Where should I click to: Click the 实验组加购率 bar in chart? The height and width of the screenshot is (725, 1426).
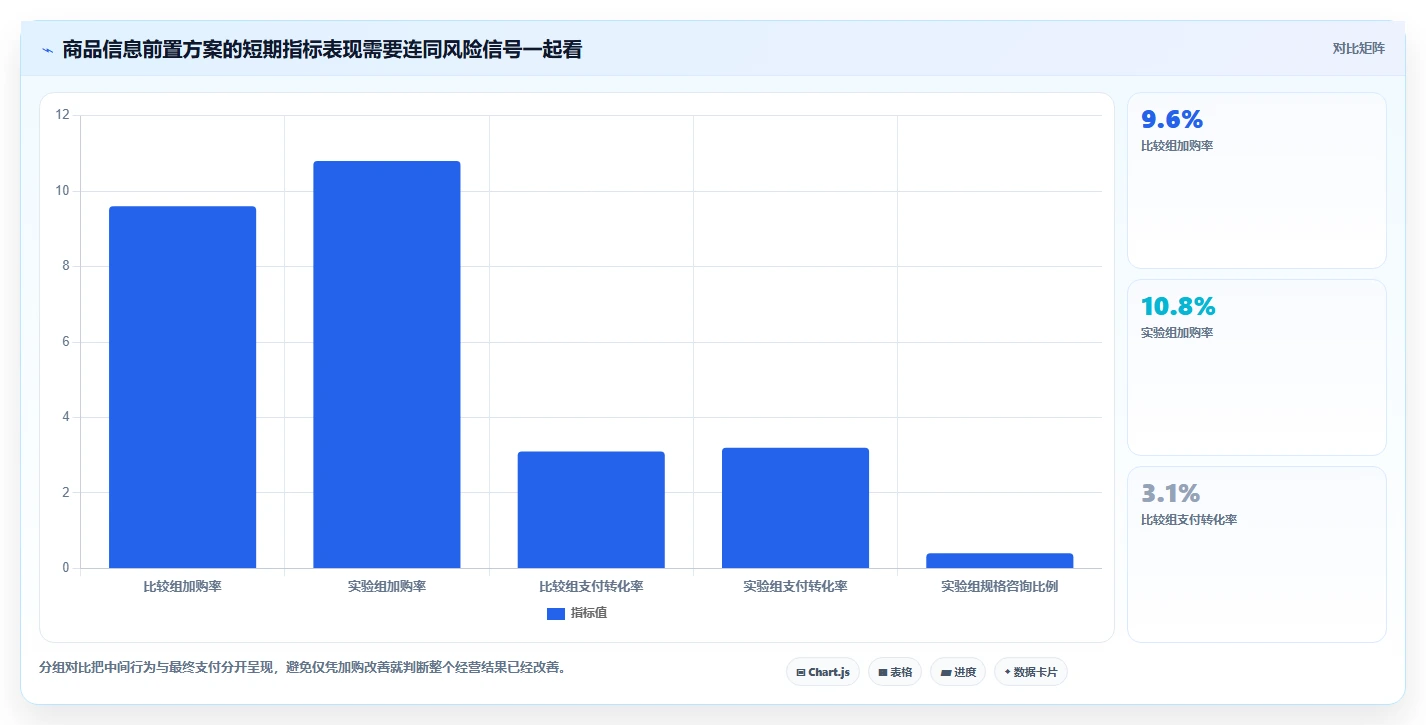[x=387, y=364]
